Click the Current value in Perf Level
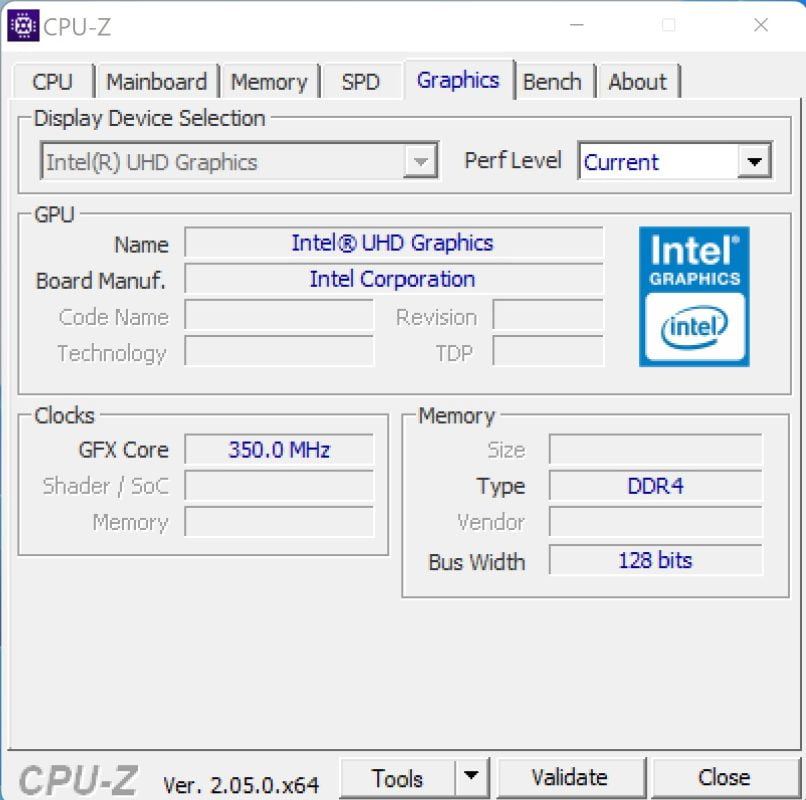 coord(621,162)
